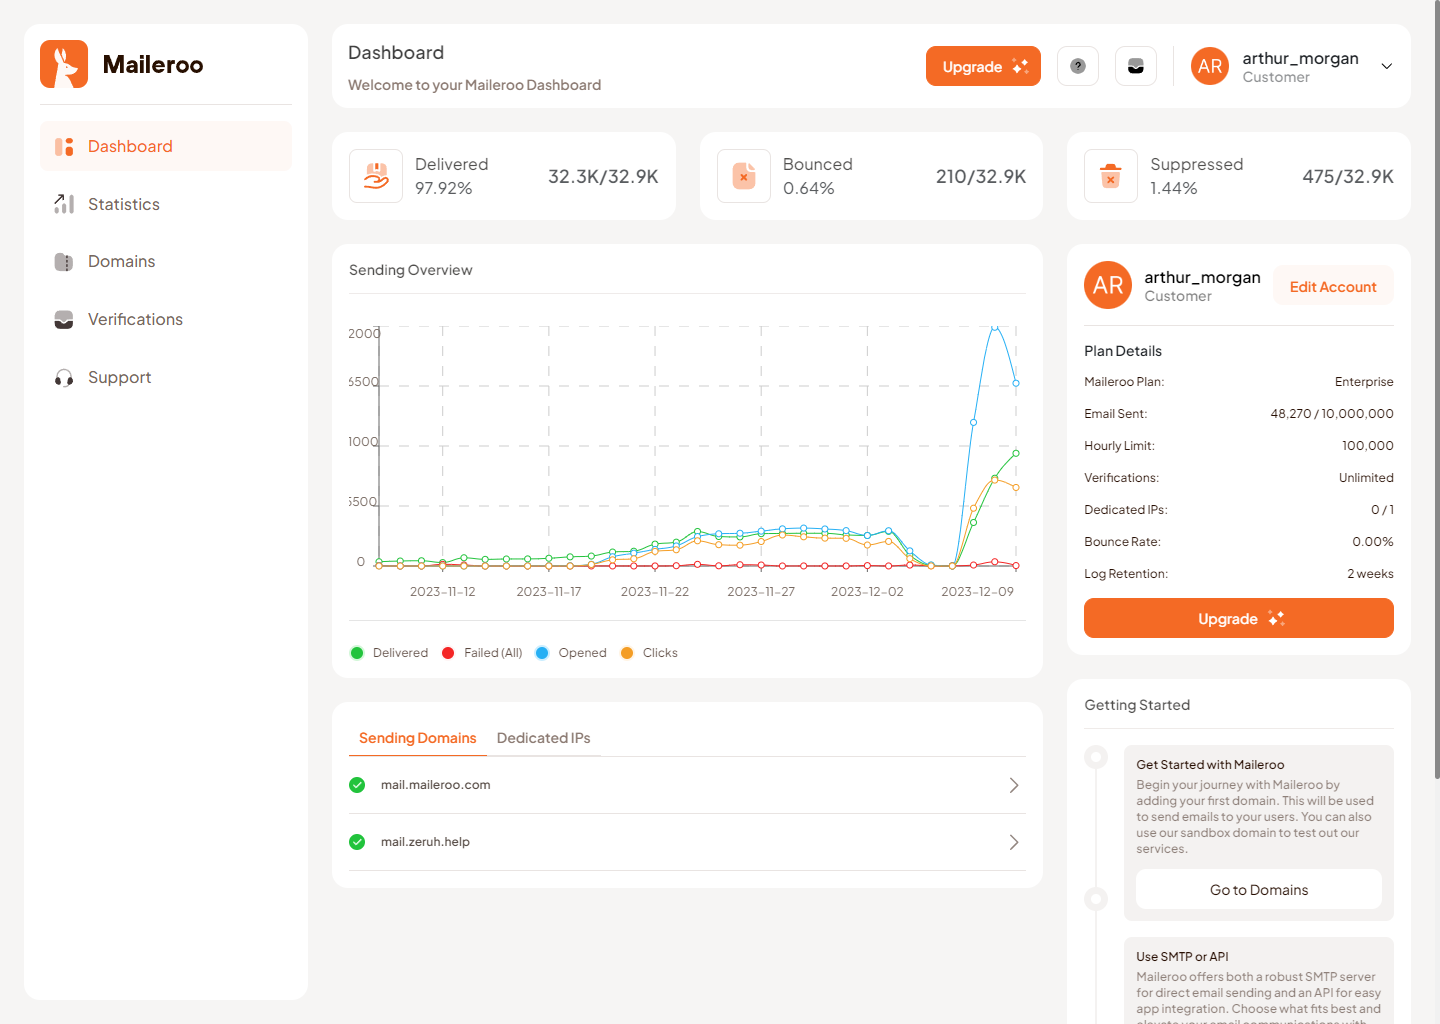Open Verifications from the sidebar

[x=135, y=319]
